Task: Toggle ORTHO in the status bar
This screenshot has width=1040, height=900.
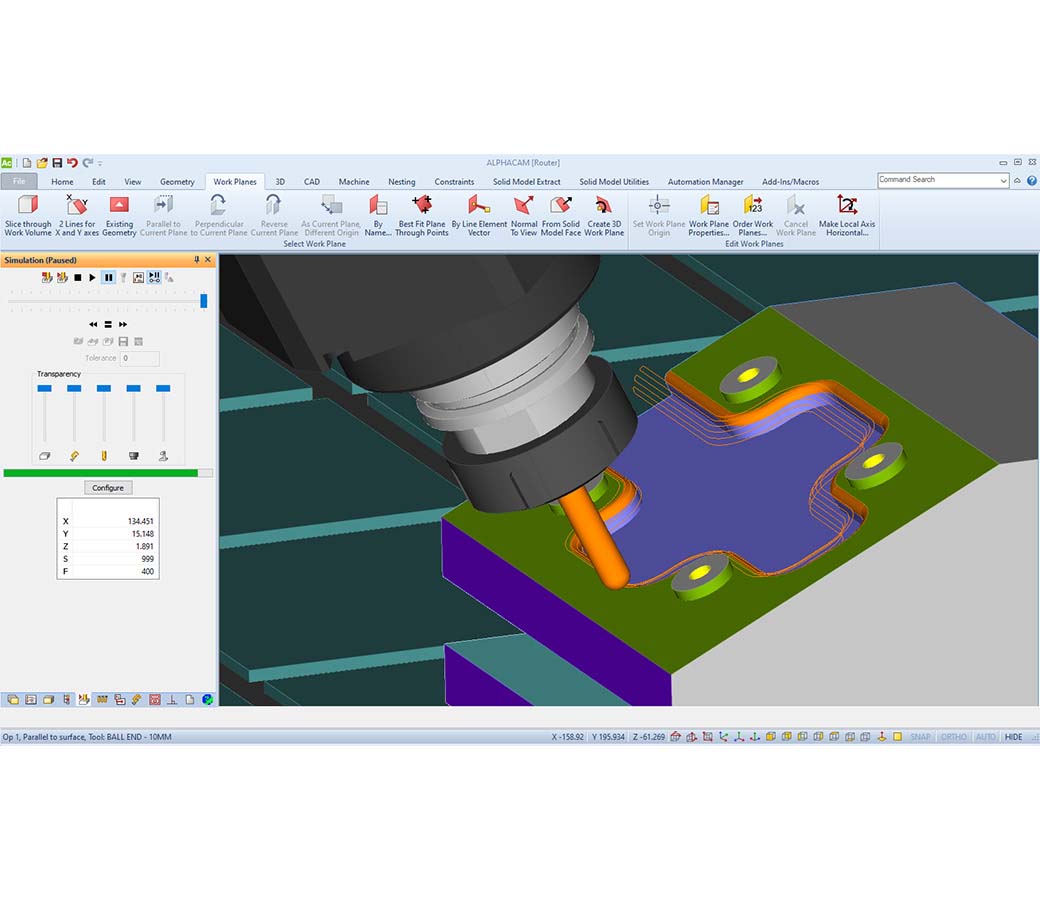Action: click(954, 737)
